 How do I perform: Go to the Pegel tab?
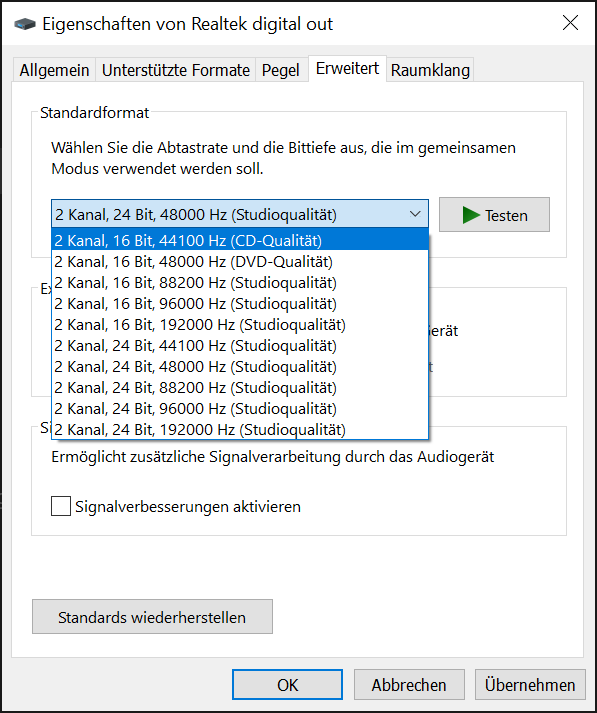[281, 70]
